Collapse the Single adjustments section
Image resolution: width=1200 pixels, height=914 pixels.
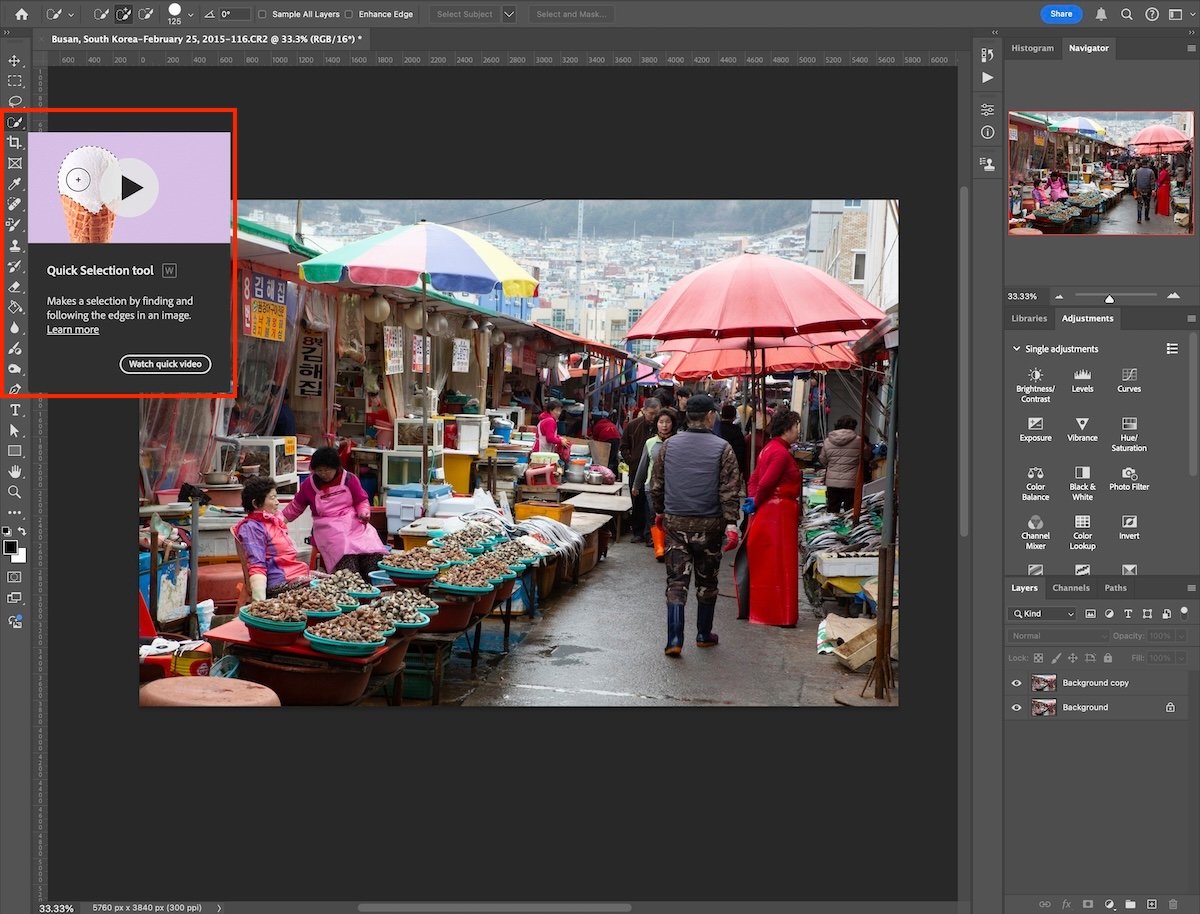click(1016, 348)
